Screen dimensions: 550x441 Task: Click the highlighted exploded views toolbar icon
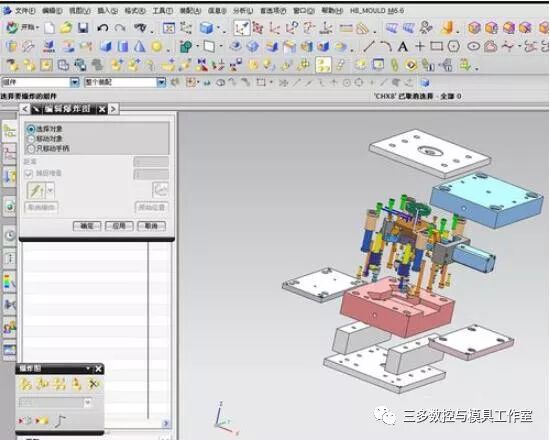coord(323,65)
